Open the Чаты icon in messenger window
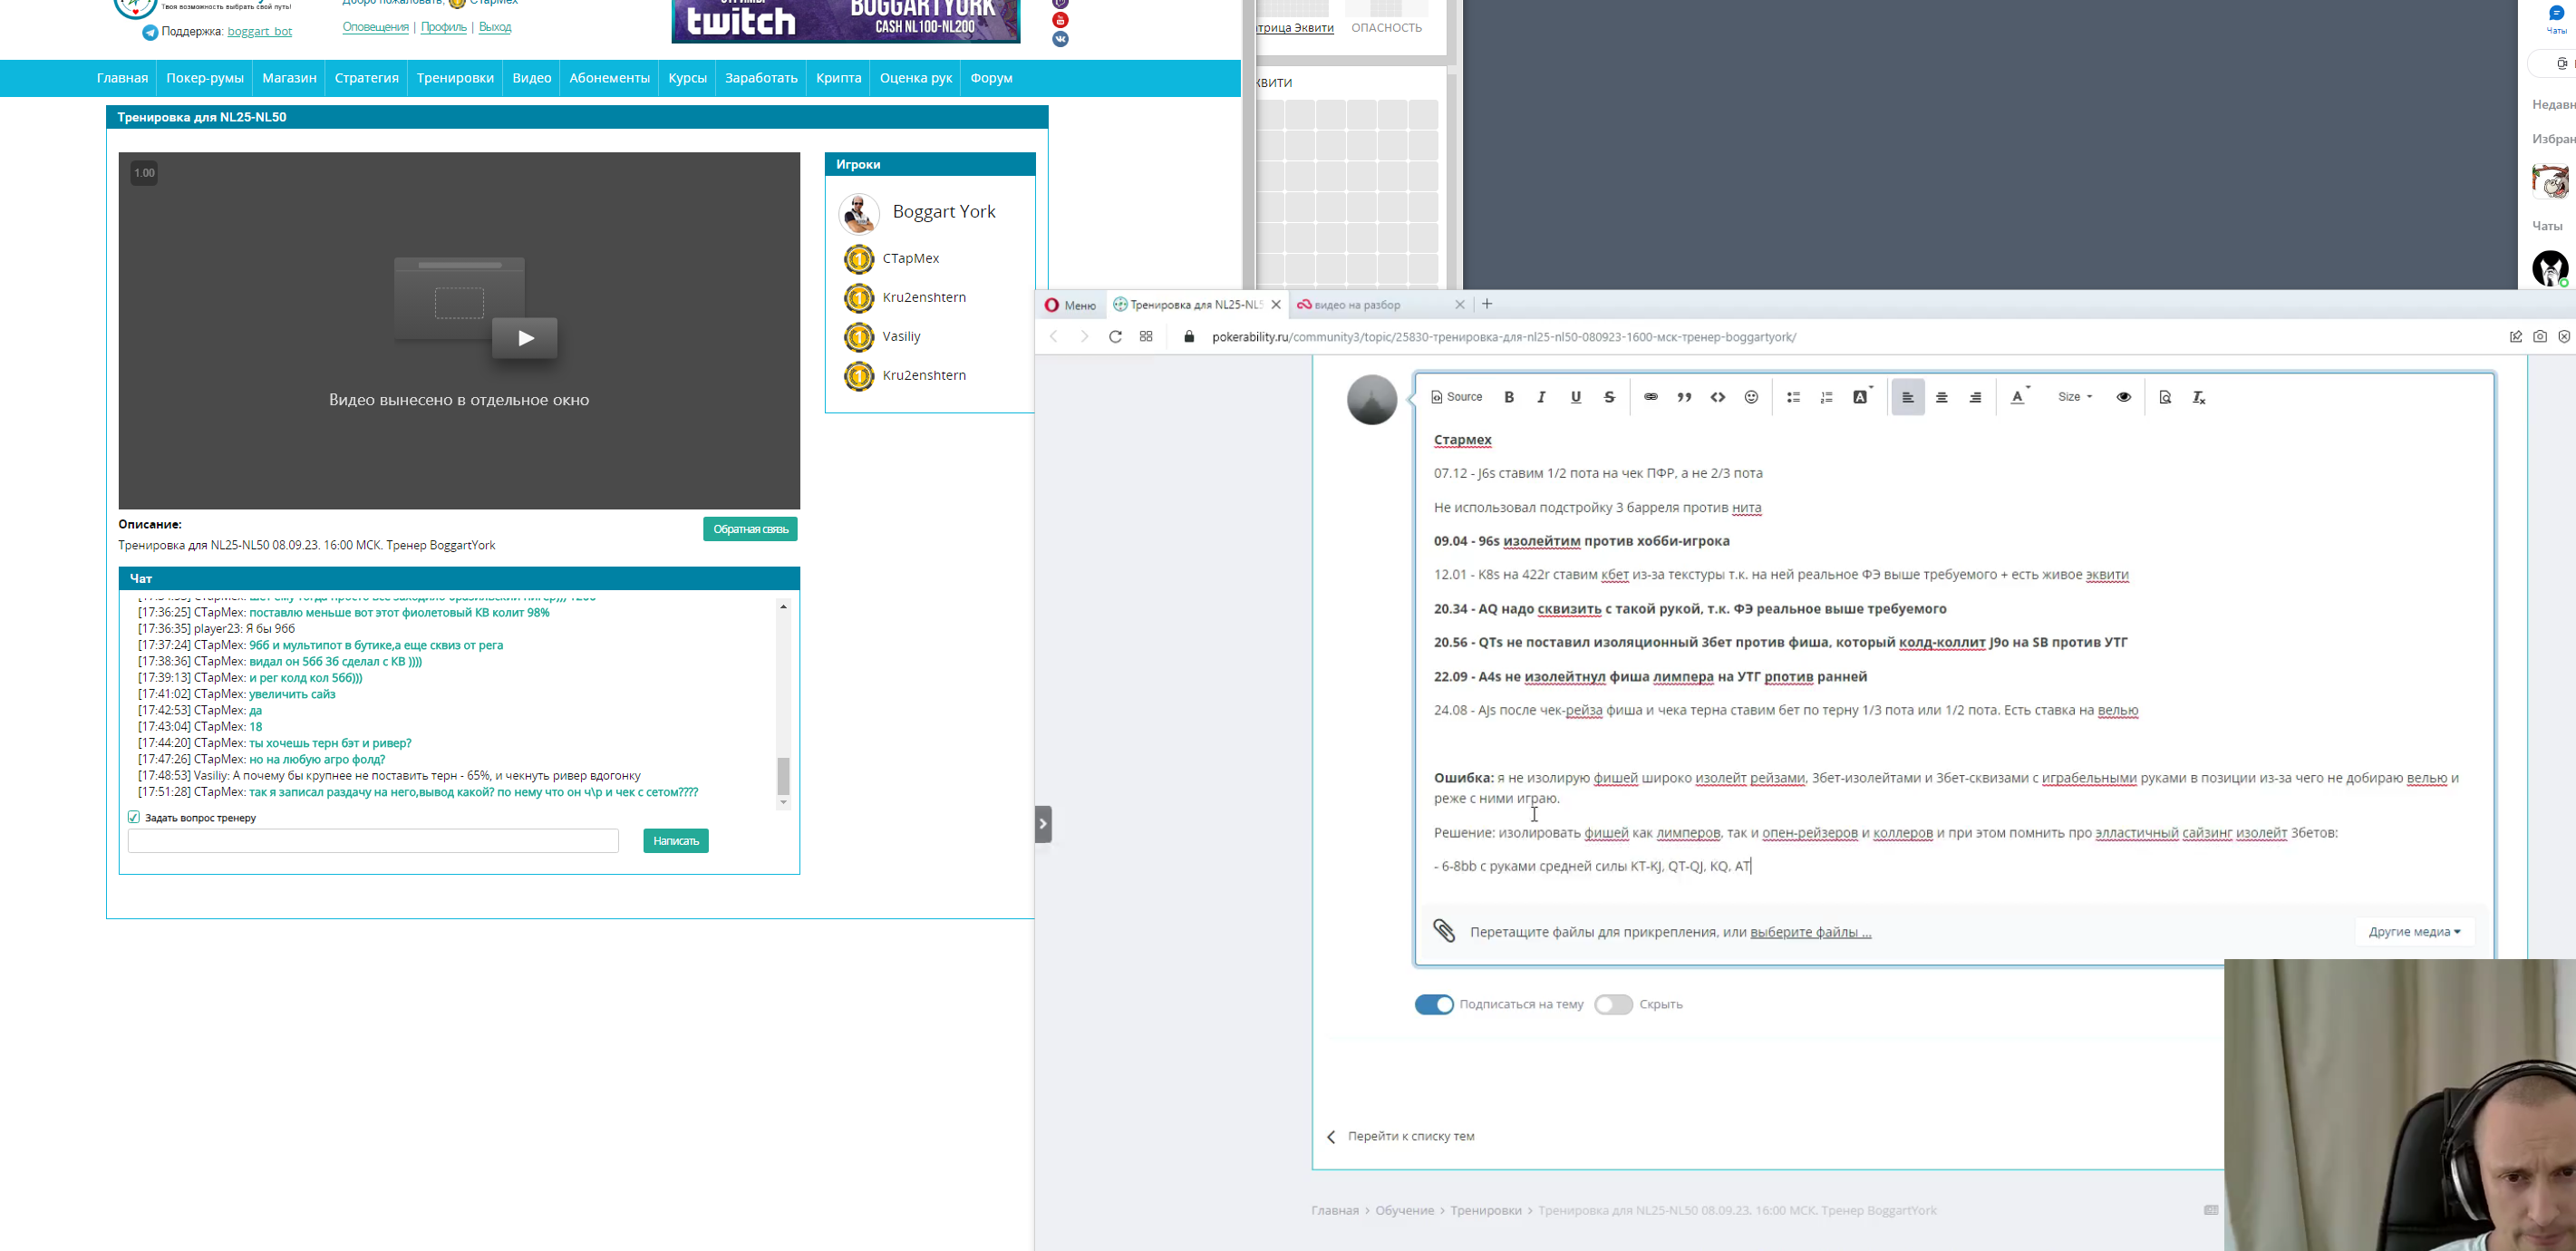 [2556, 19]
